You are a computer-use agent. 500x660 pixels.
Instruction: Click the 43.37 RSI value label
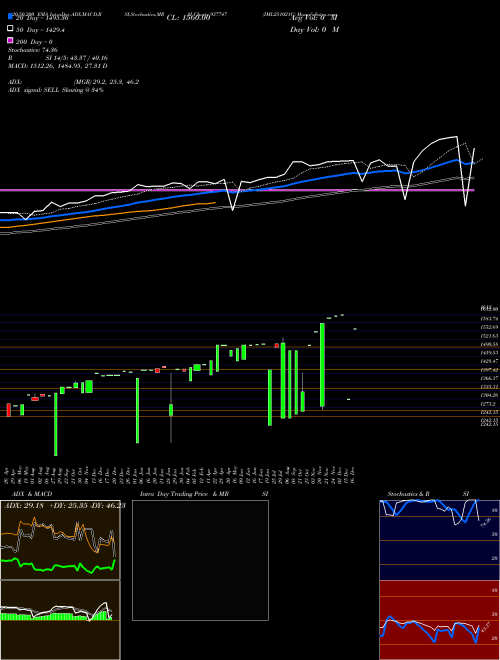486,627
